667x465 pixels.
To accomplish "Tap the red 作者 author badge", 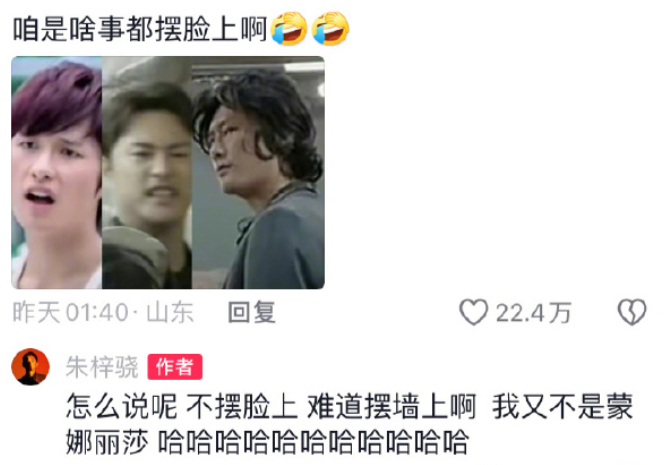I will click(x=175, y=367).
